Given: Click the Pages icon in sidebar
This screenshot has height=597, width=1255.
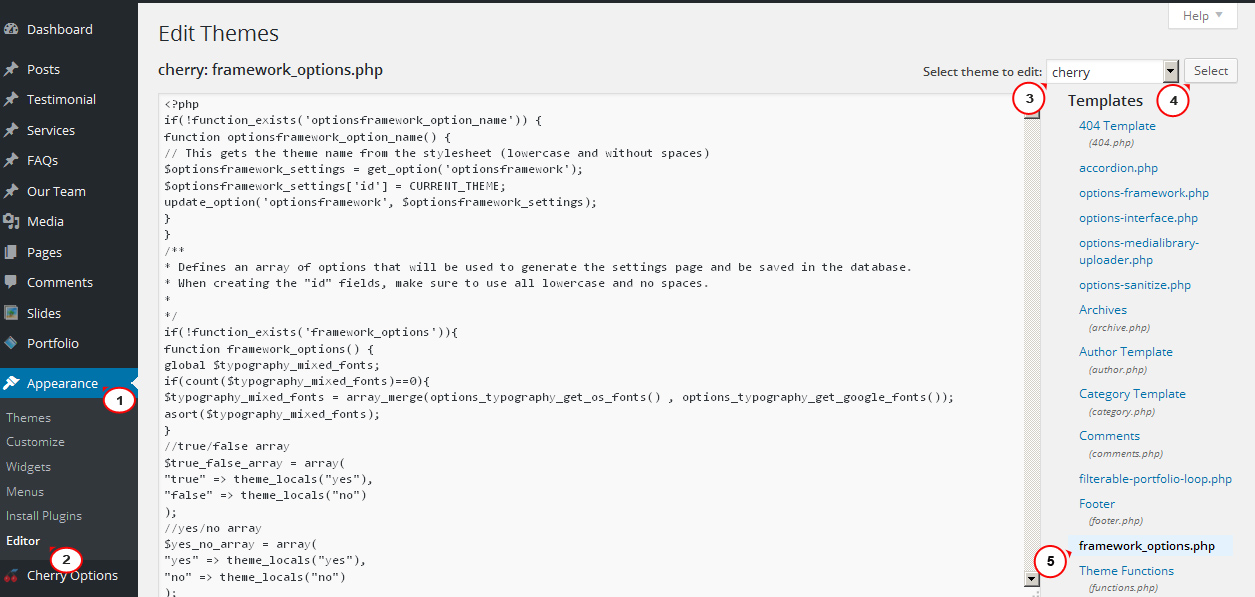Looking at the screenshot, I should pyautogui.click(x=11, y=252).
